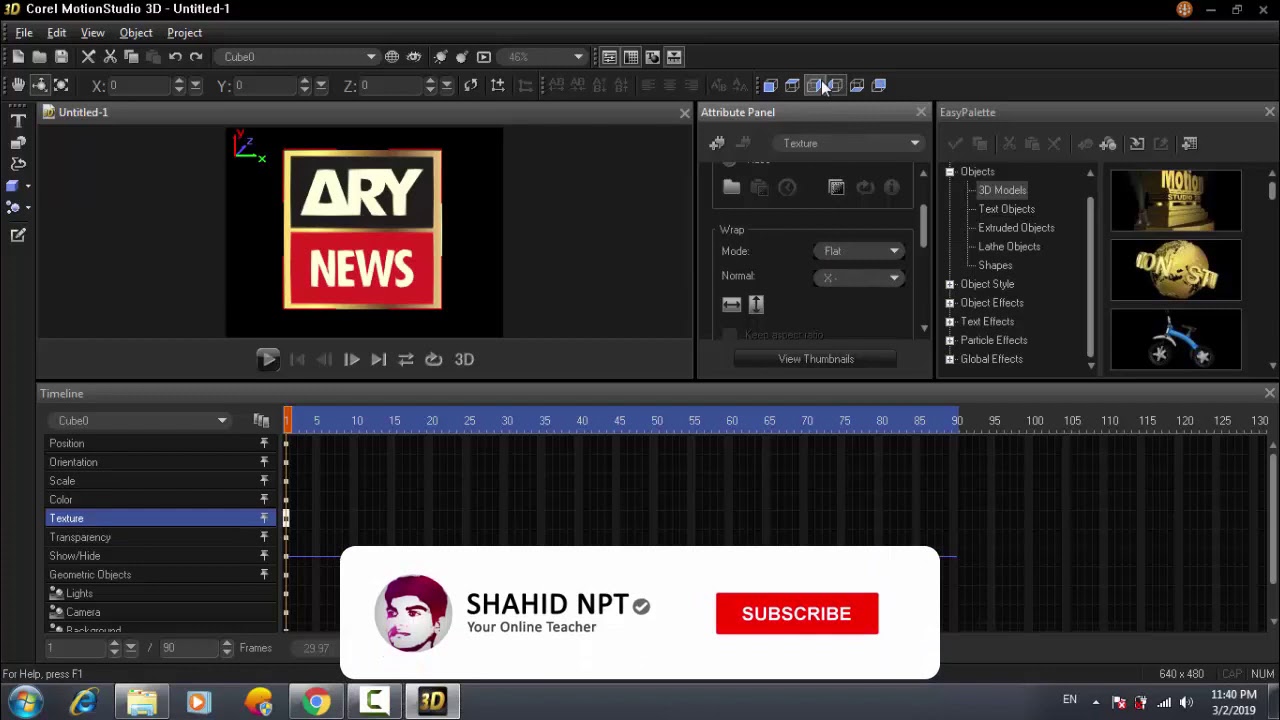
Task: Open the Cube0 object dropdown in toolbar
Action: pyautogui.click(x=299, y=57)
